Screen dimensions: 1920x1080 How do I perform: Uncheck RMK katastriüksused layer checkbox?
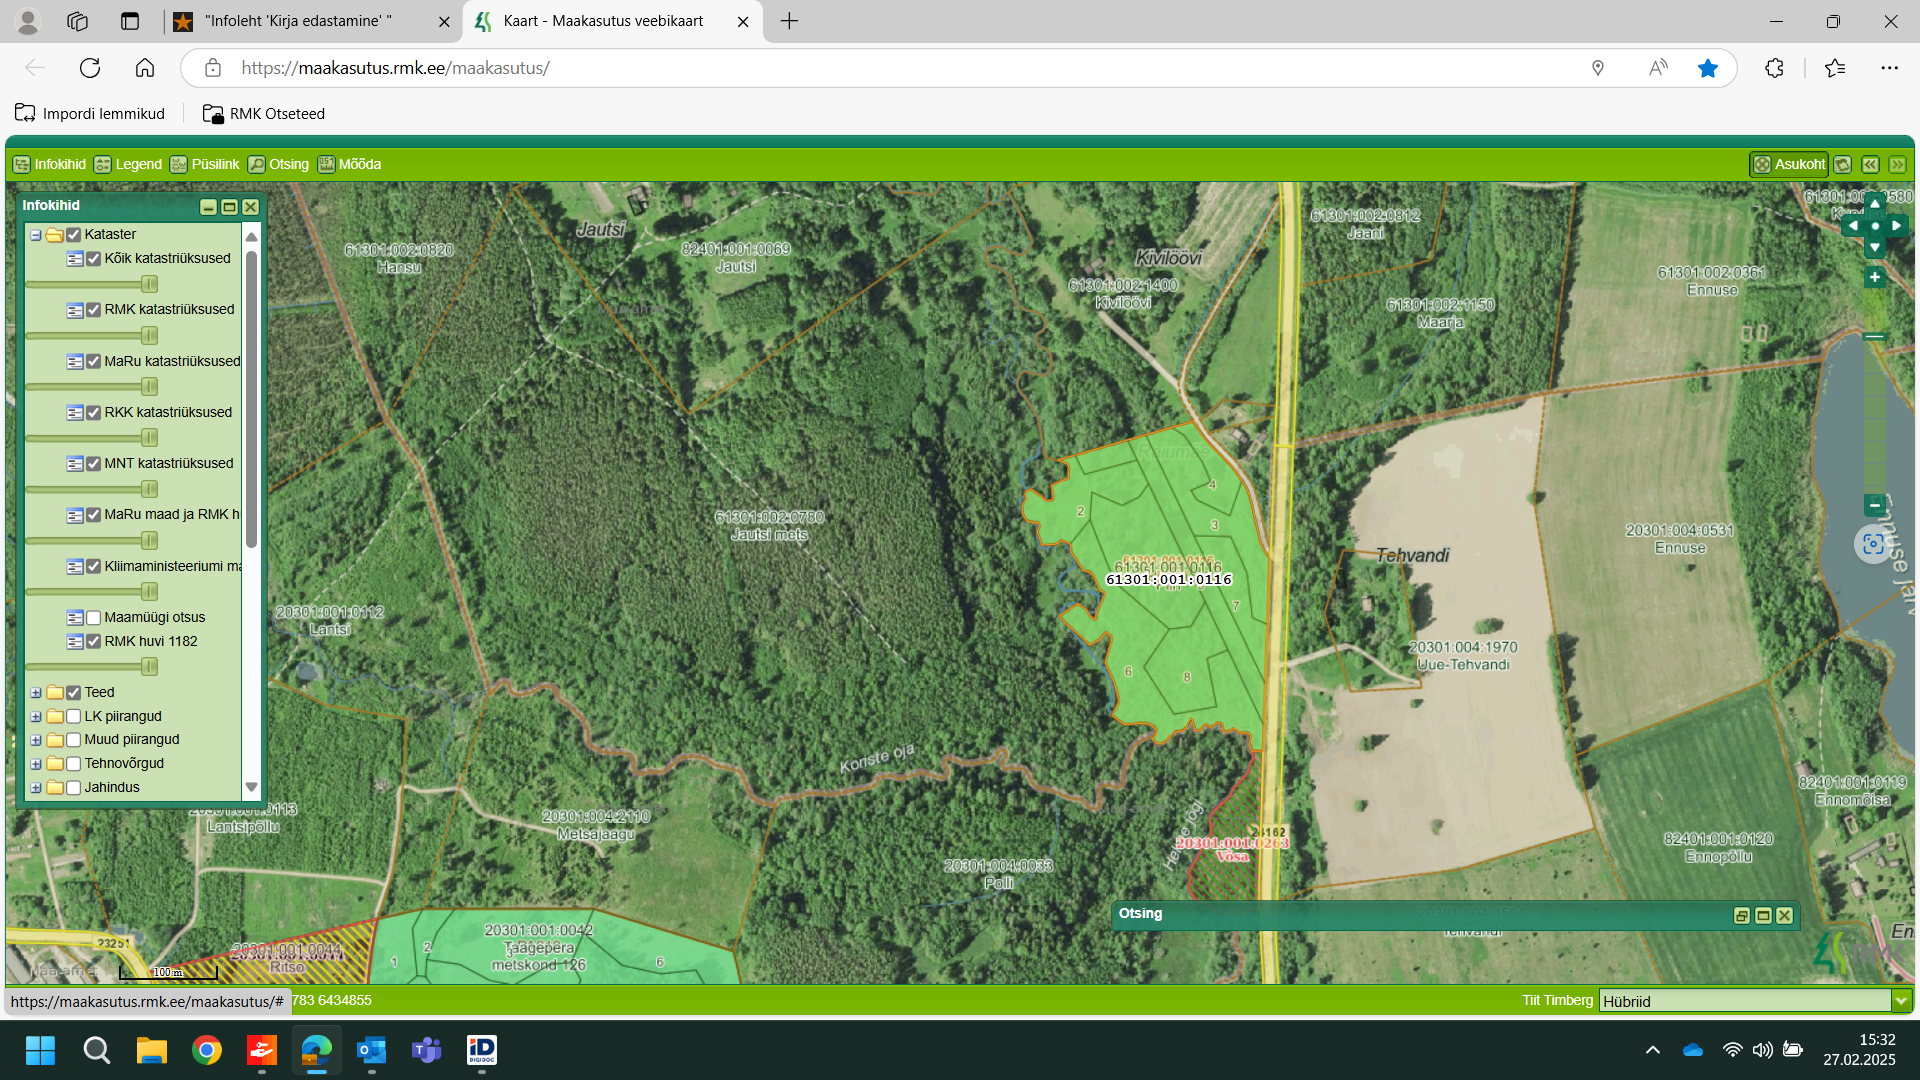click(93, 310)
